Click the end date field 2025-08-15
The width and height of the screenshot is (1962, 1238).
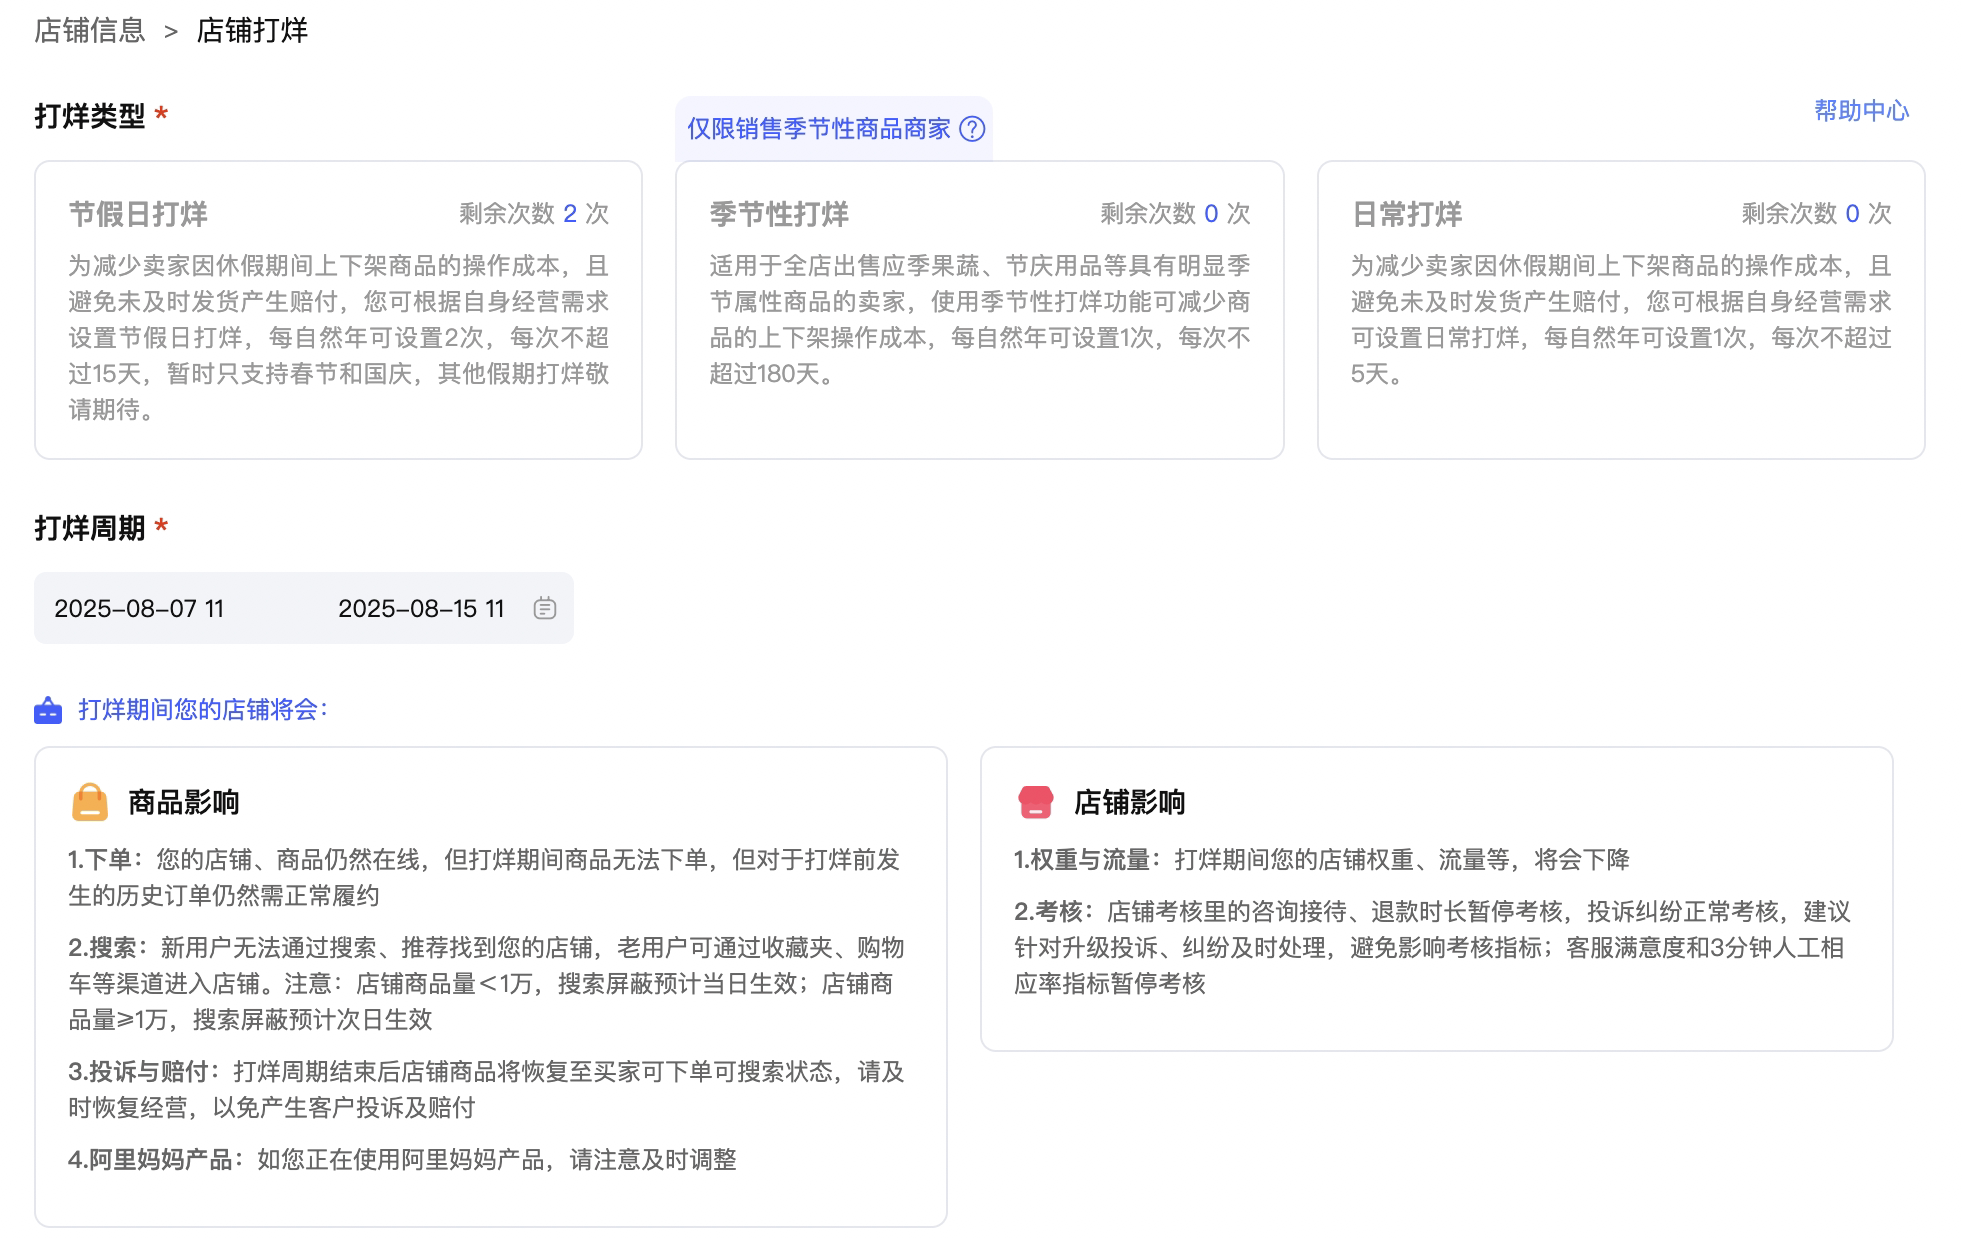coord(421,607)
